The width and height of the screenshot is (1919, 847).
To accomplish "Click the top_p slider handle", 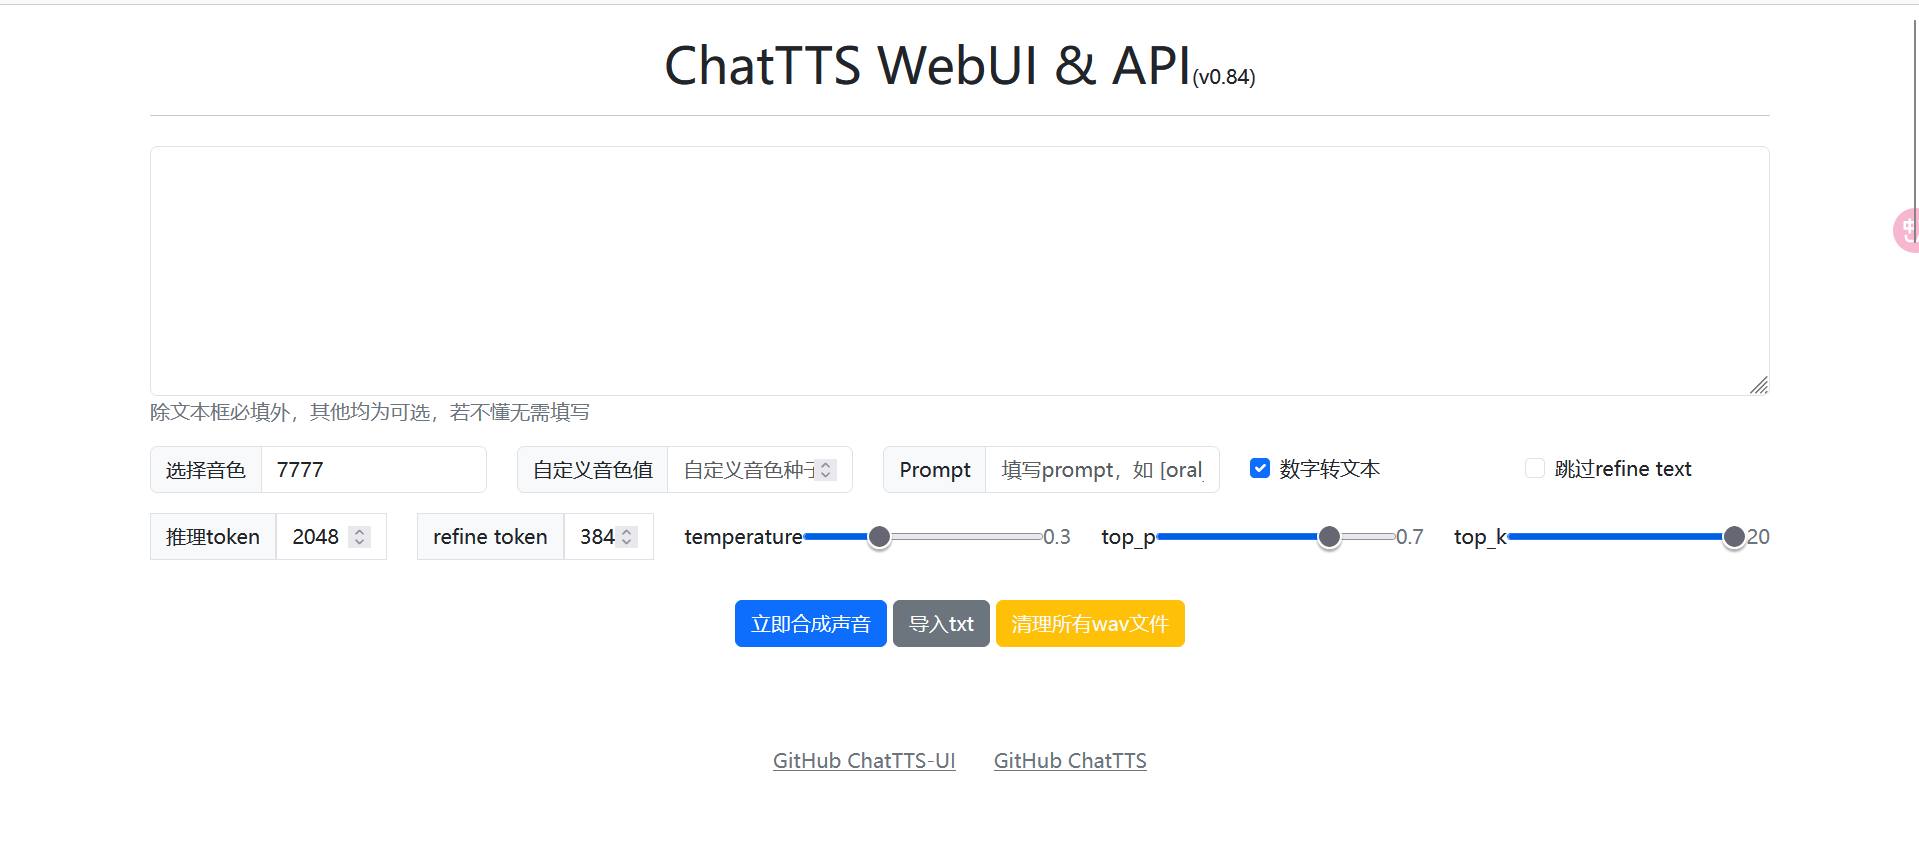I will point(1329,537).
